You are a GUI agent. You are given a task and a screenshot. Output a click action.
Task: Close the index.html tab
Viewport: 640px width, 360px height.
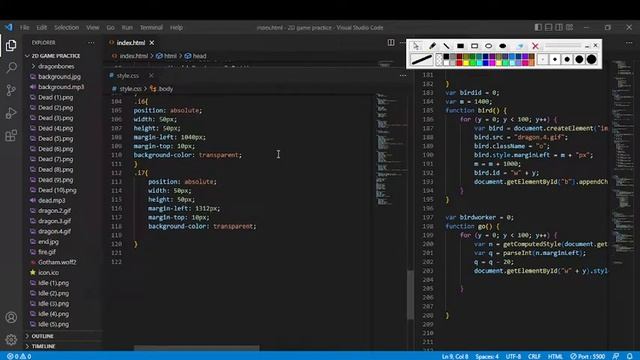click(x=152, y=42)
